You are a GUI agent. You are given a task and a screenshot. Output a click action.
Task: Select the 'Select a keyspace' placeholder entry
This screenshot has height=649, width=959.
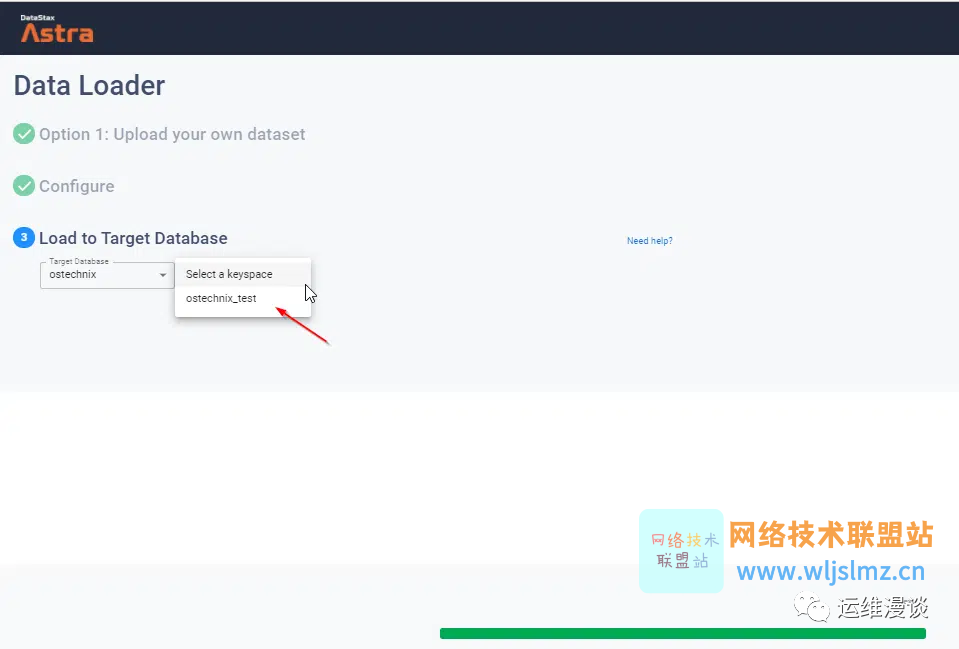[243, 274]
